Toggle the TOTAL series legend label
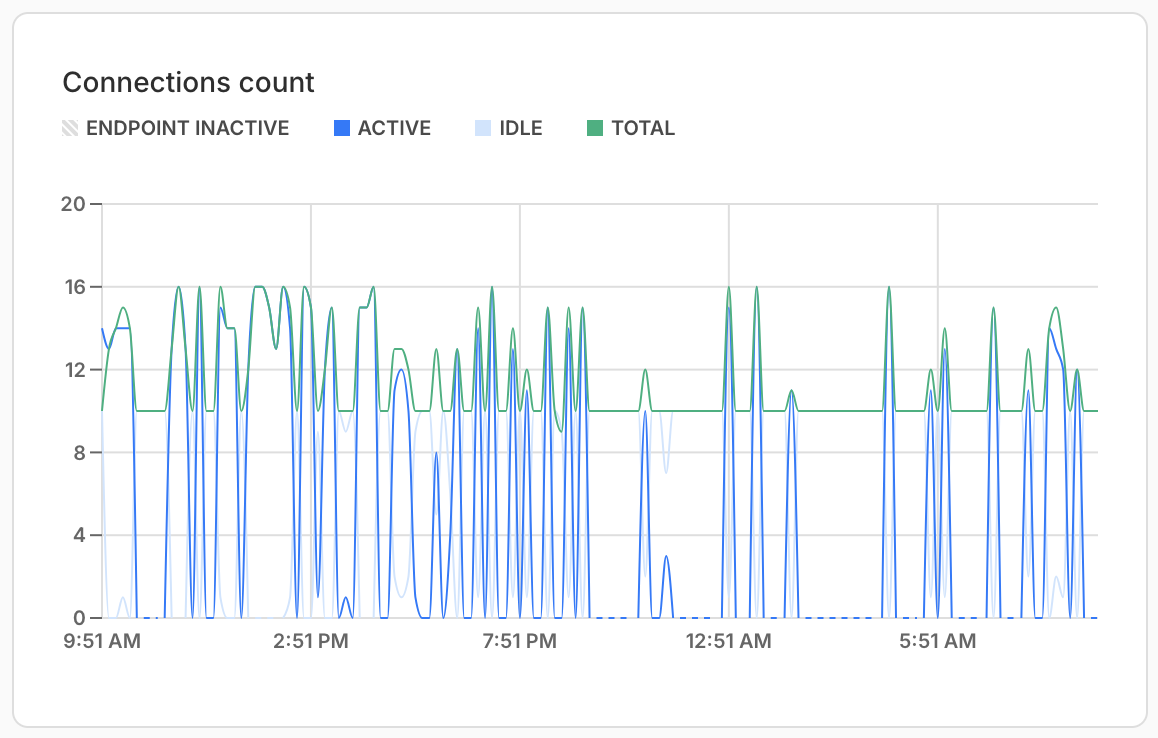 coord(643,128)
